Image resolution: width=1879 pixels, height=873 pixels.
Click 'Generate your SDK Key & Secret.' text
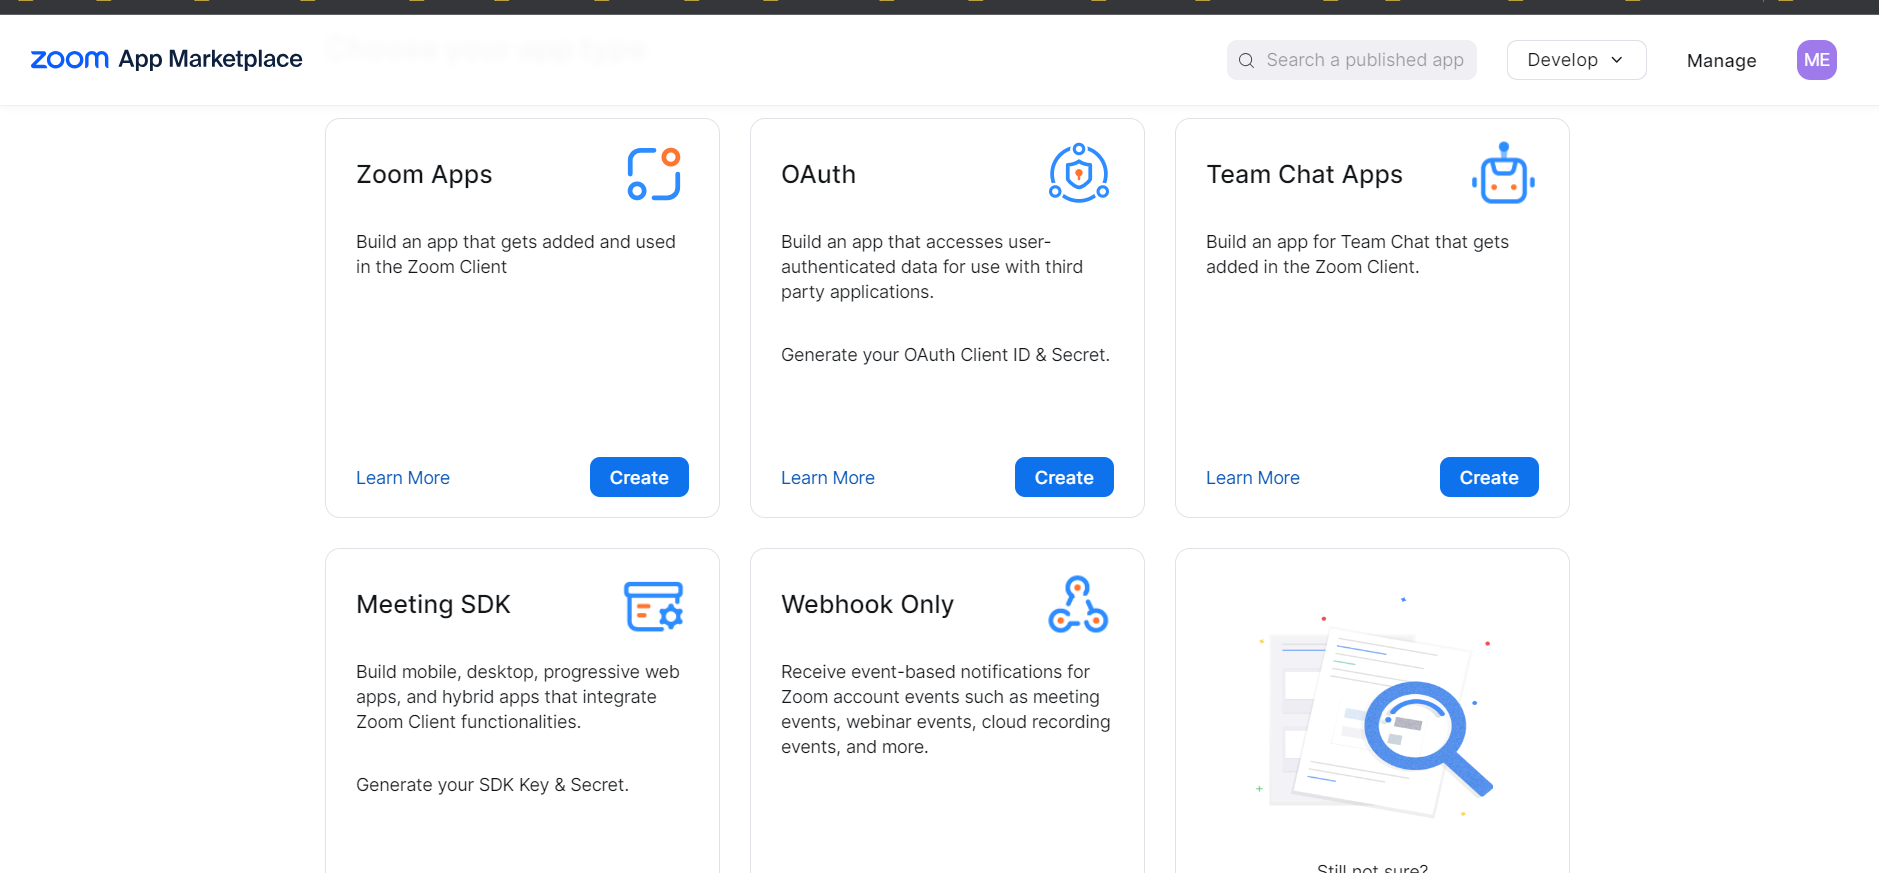[x=492, y=785]
